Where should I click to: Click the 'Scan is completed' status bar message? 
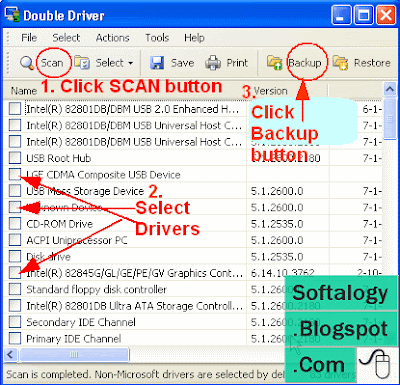[146, 374]
